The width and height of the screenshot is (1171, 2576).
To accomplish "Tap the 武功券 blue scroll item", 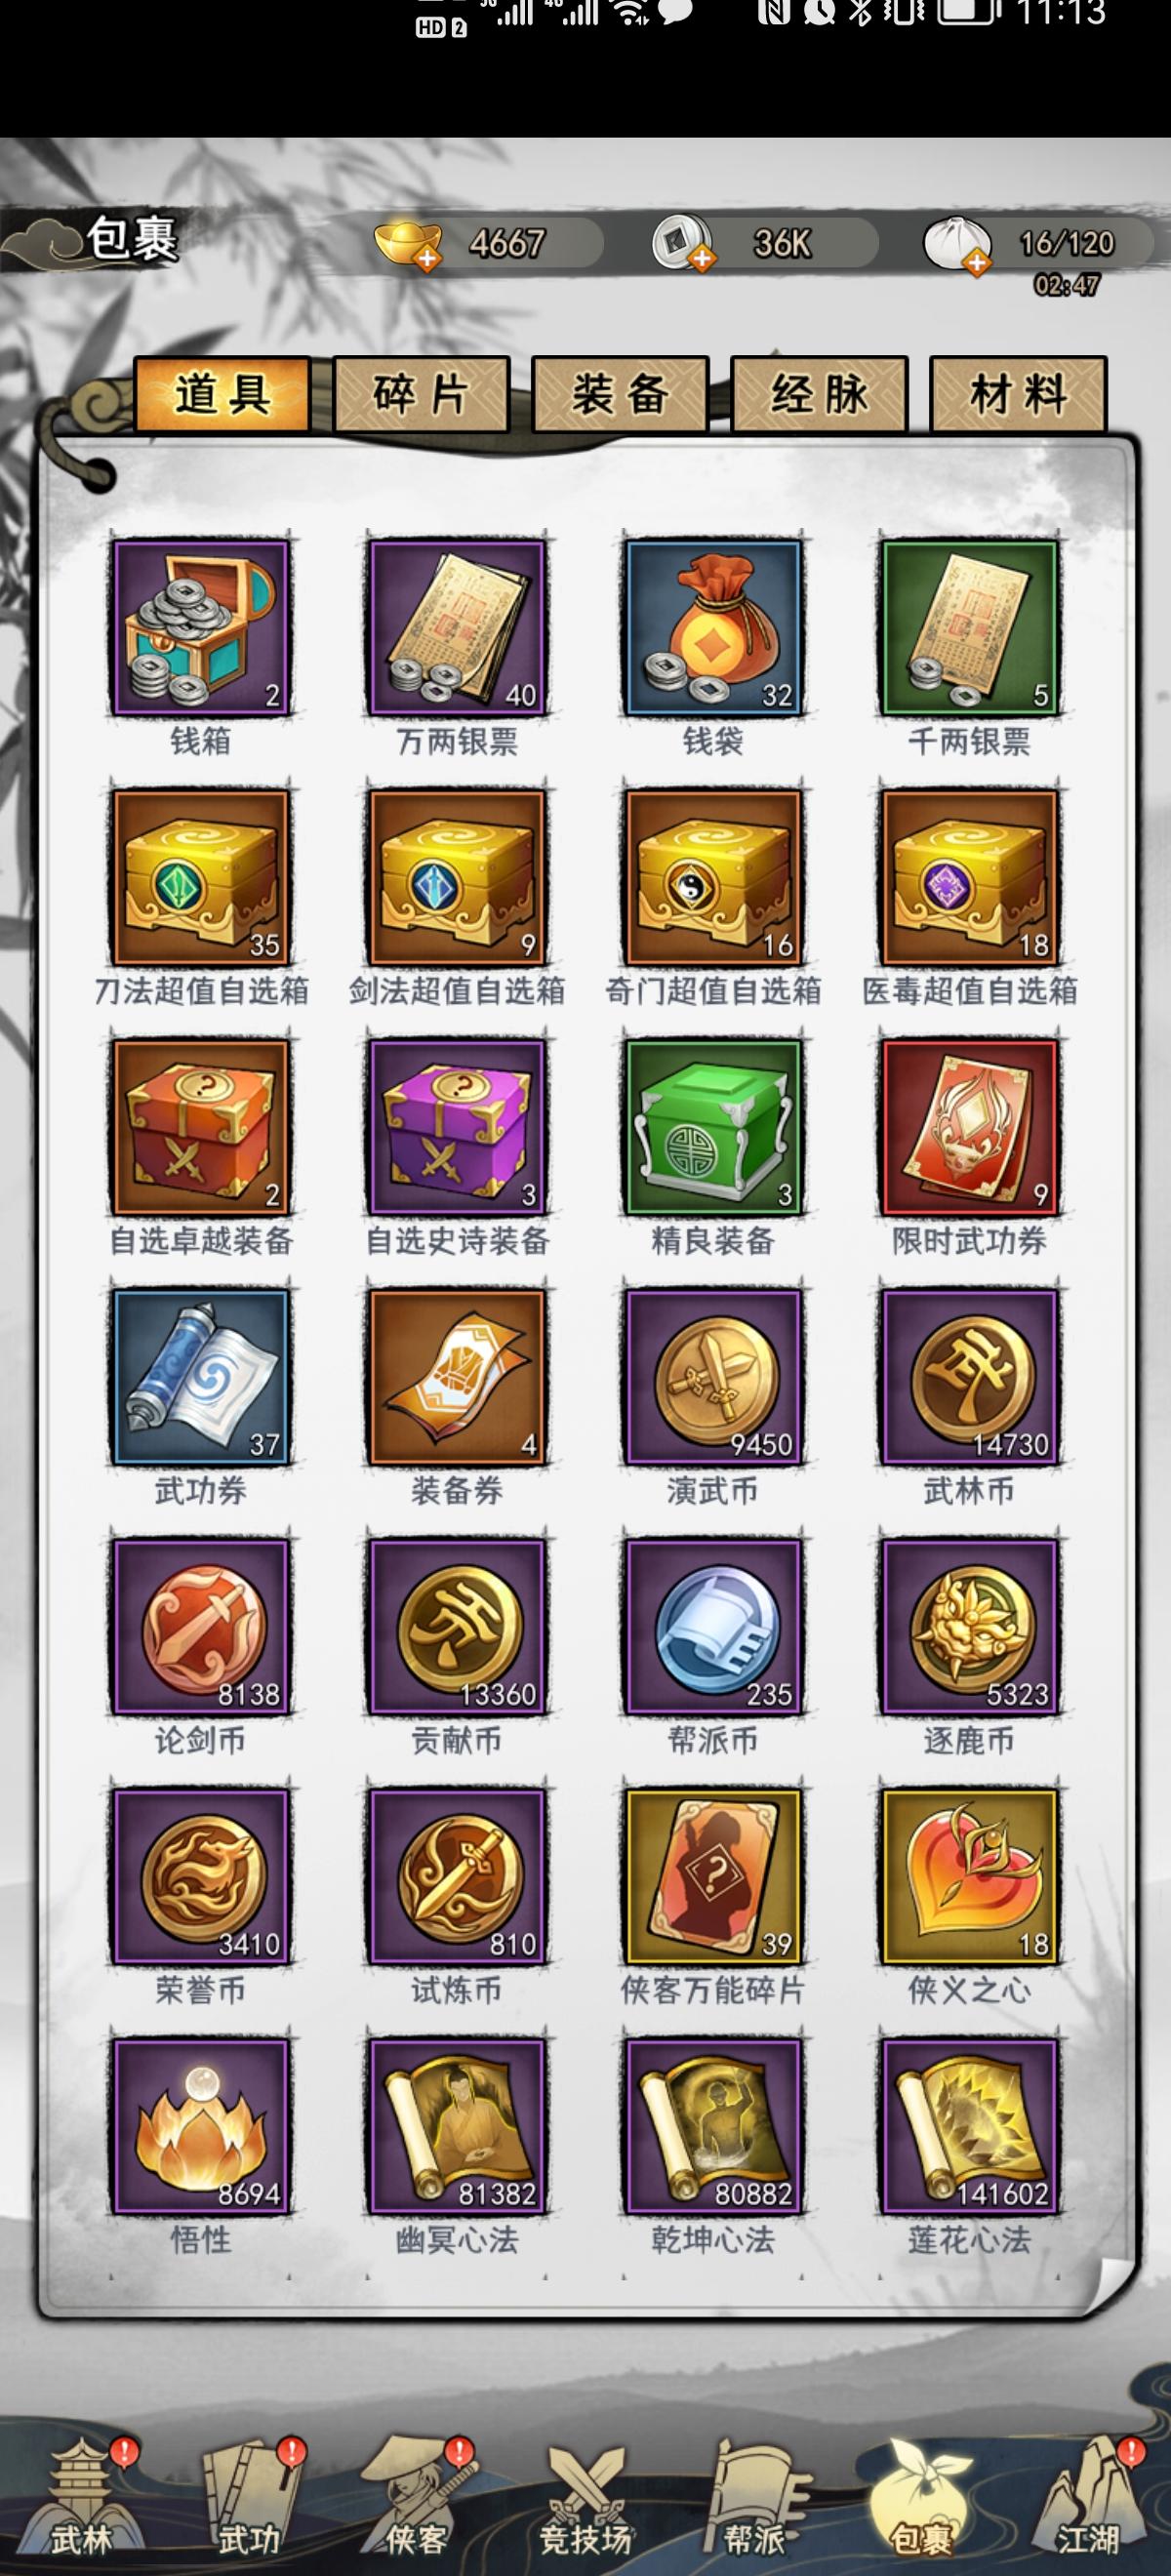I will pos(201,1377).
